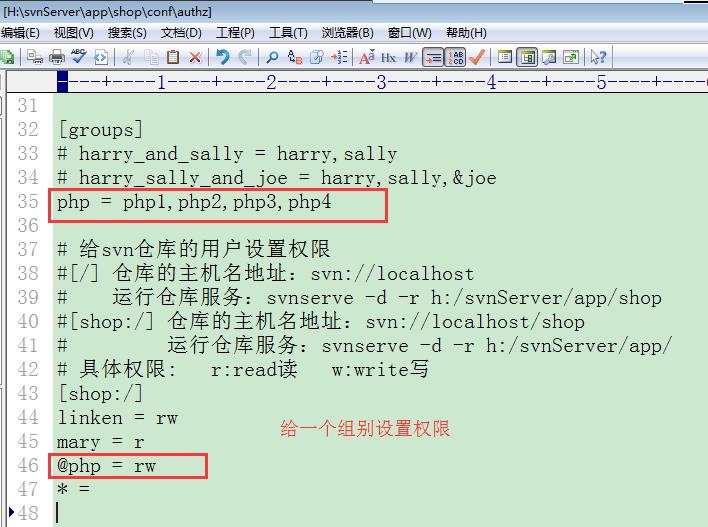708x527 pixels.
Task: Open preferences wrench window icon
Action: click(x=549, y=57)
